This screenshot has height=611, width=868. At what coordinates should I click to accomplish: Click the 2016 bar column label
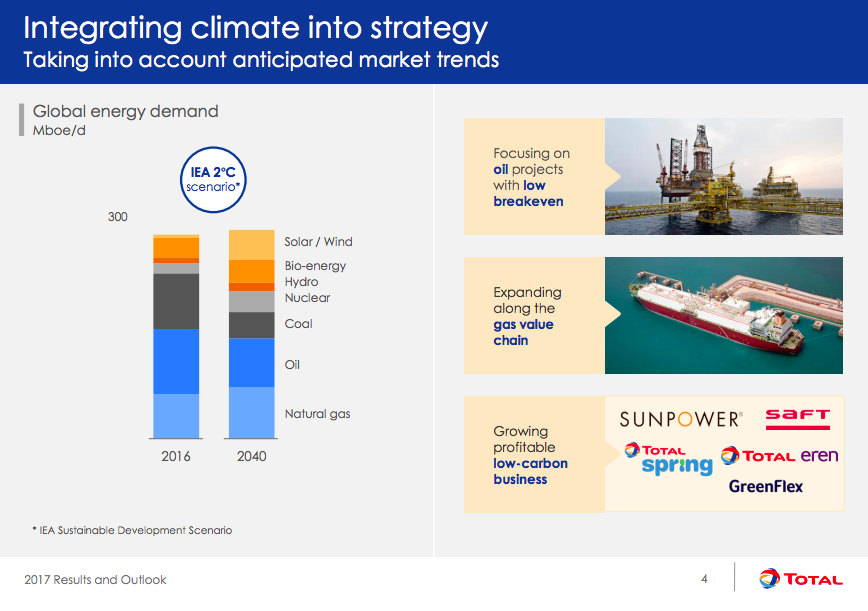(x=176, y=455)
